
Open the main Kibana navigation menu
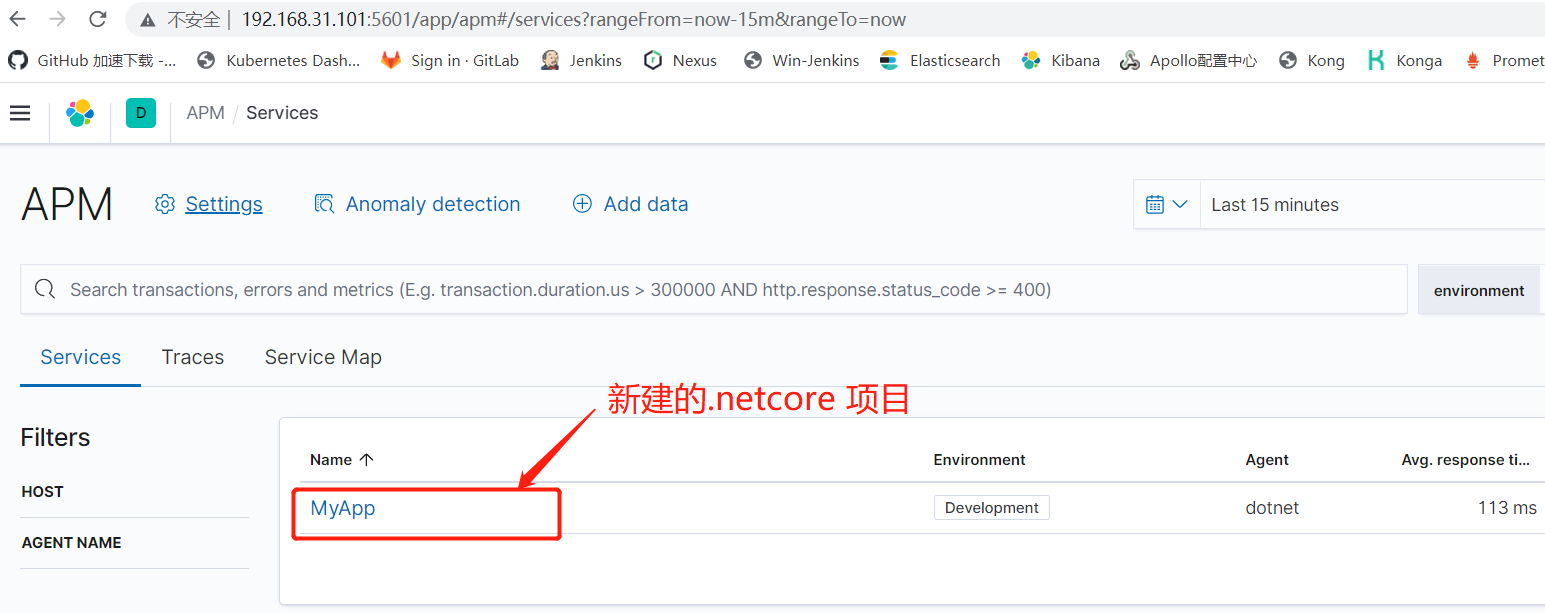20,112
